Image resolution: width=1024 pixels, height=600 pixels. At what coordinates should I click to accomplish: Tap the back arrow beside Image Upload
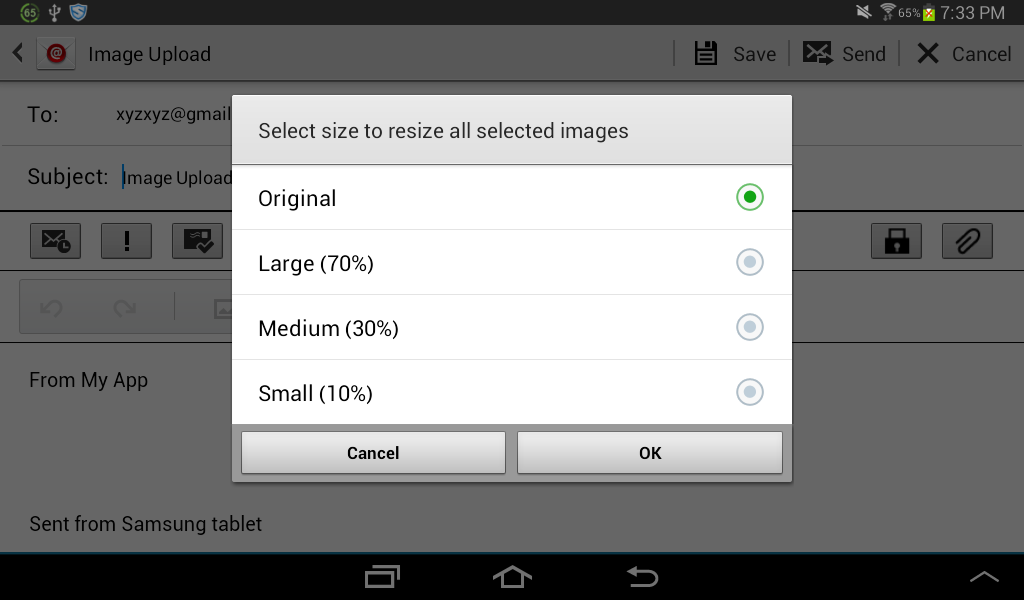click(18, 54)
